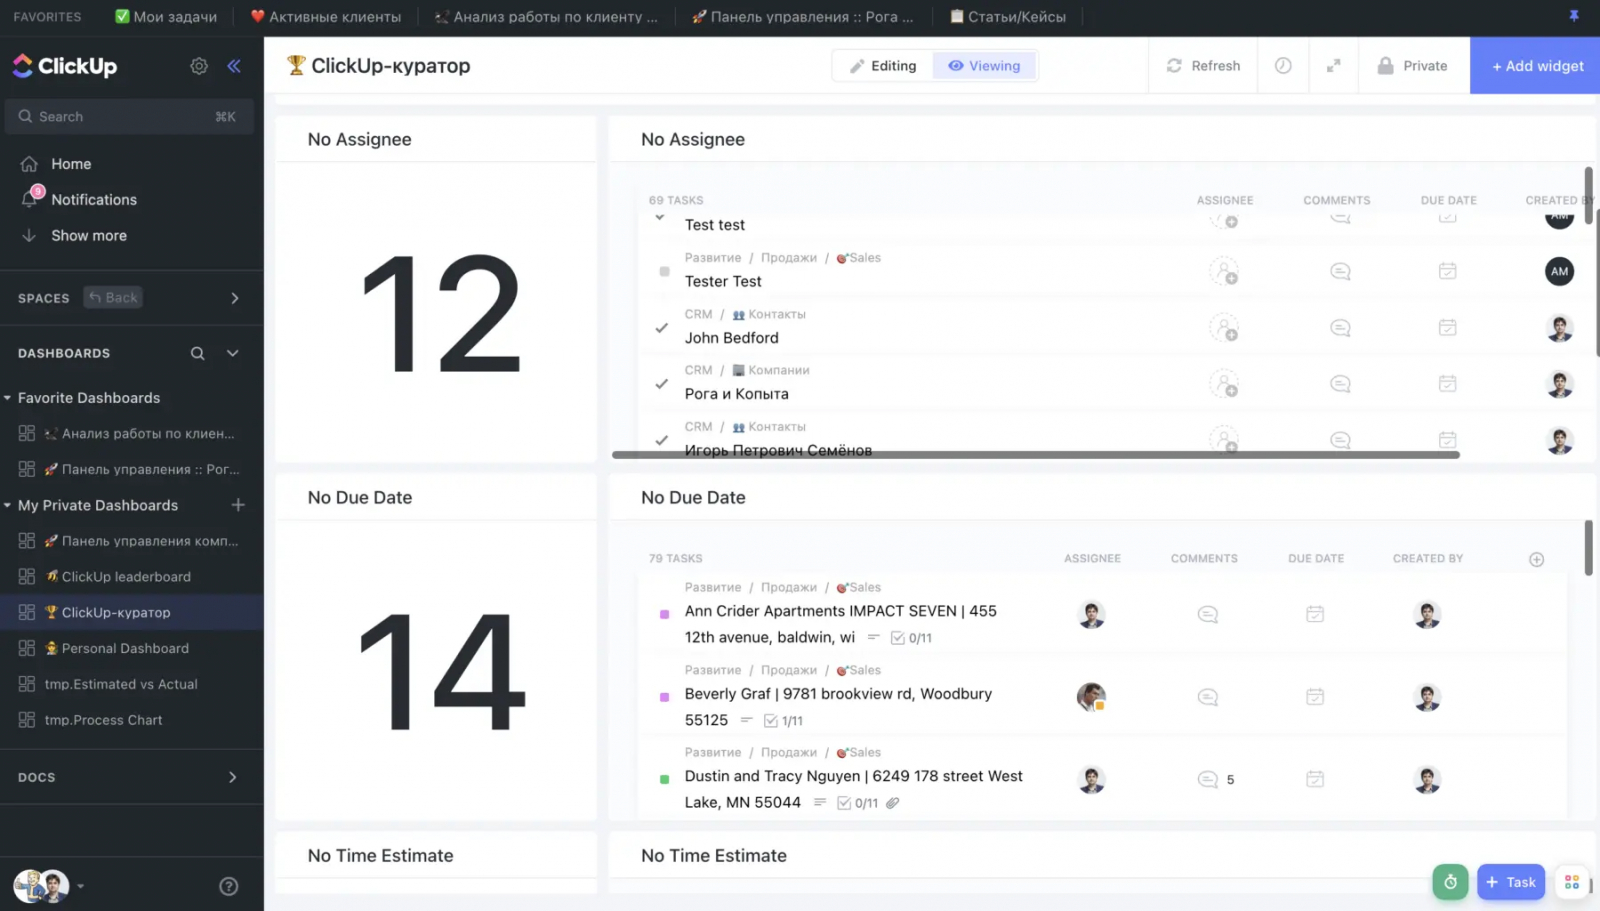Image resolution: width=1600 pixels, height=911 pixels.
Task: Toggle completed checkmark for Рога и Копыта
Action: pos(661,384)
